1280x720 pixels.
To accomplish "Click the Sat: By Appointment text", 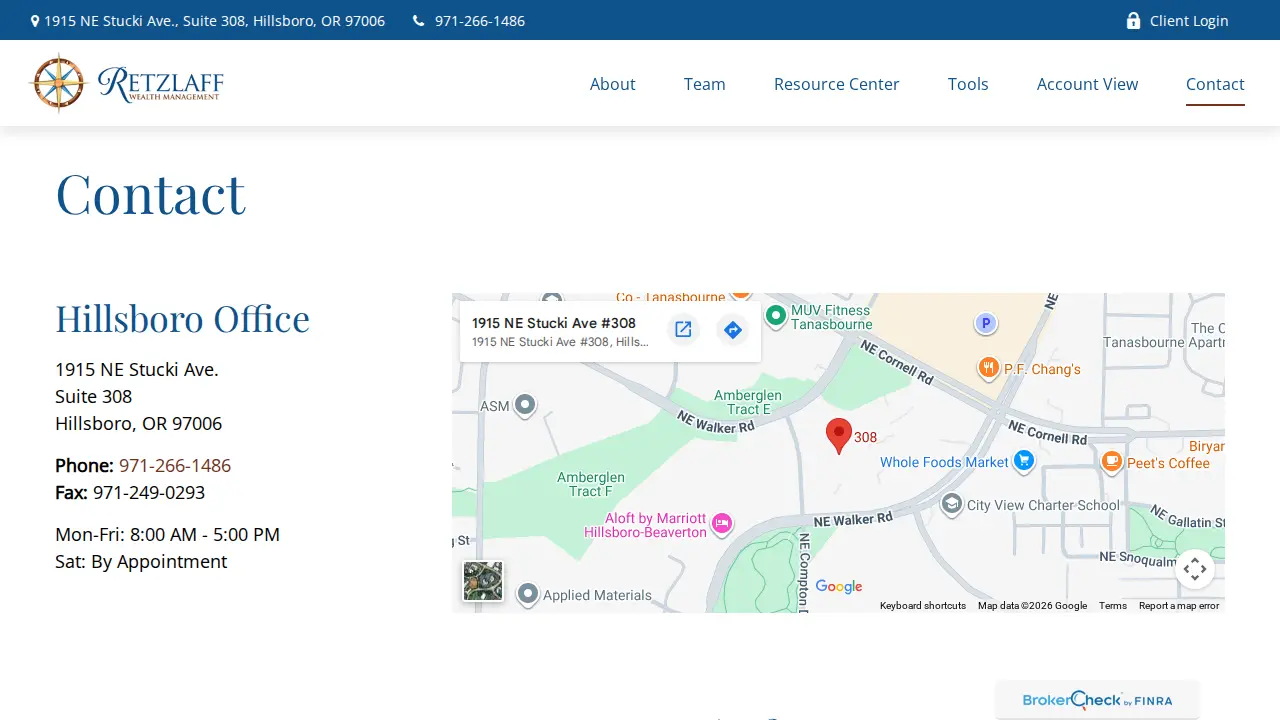I will (x=141, y=561).
